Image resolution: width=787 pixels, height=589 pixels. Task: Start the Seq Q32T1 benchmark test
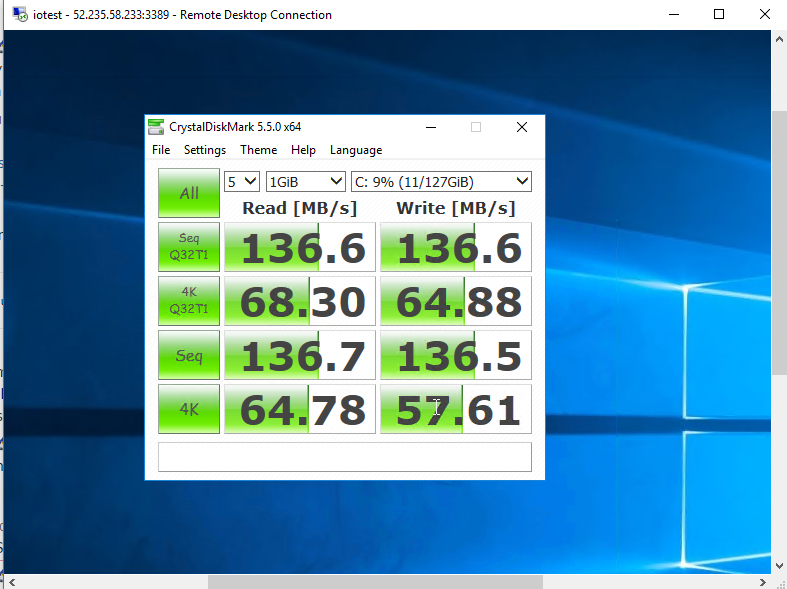point(189,247)
